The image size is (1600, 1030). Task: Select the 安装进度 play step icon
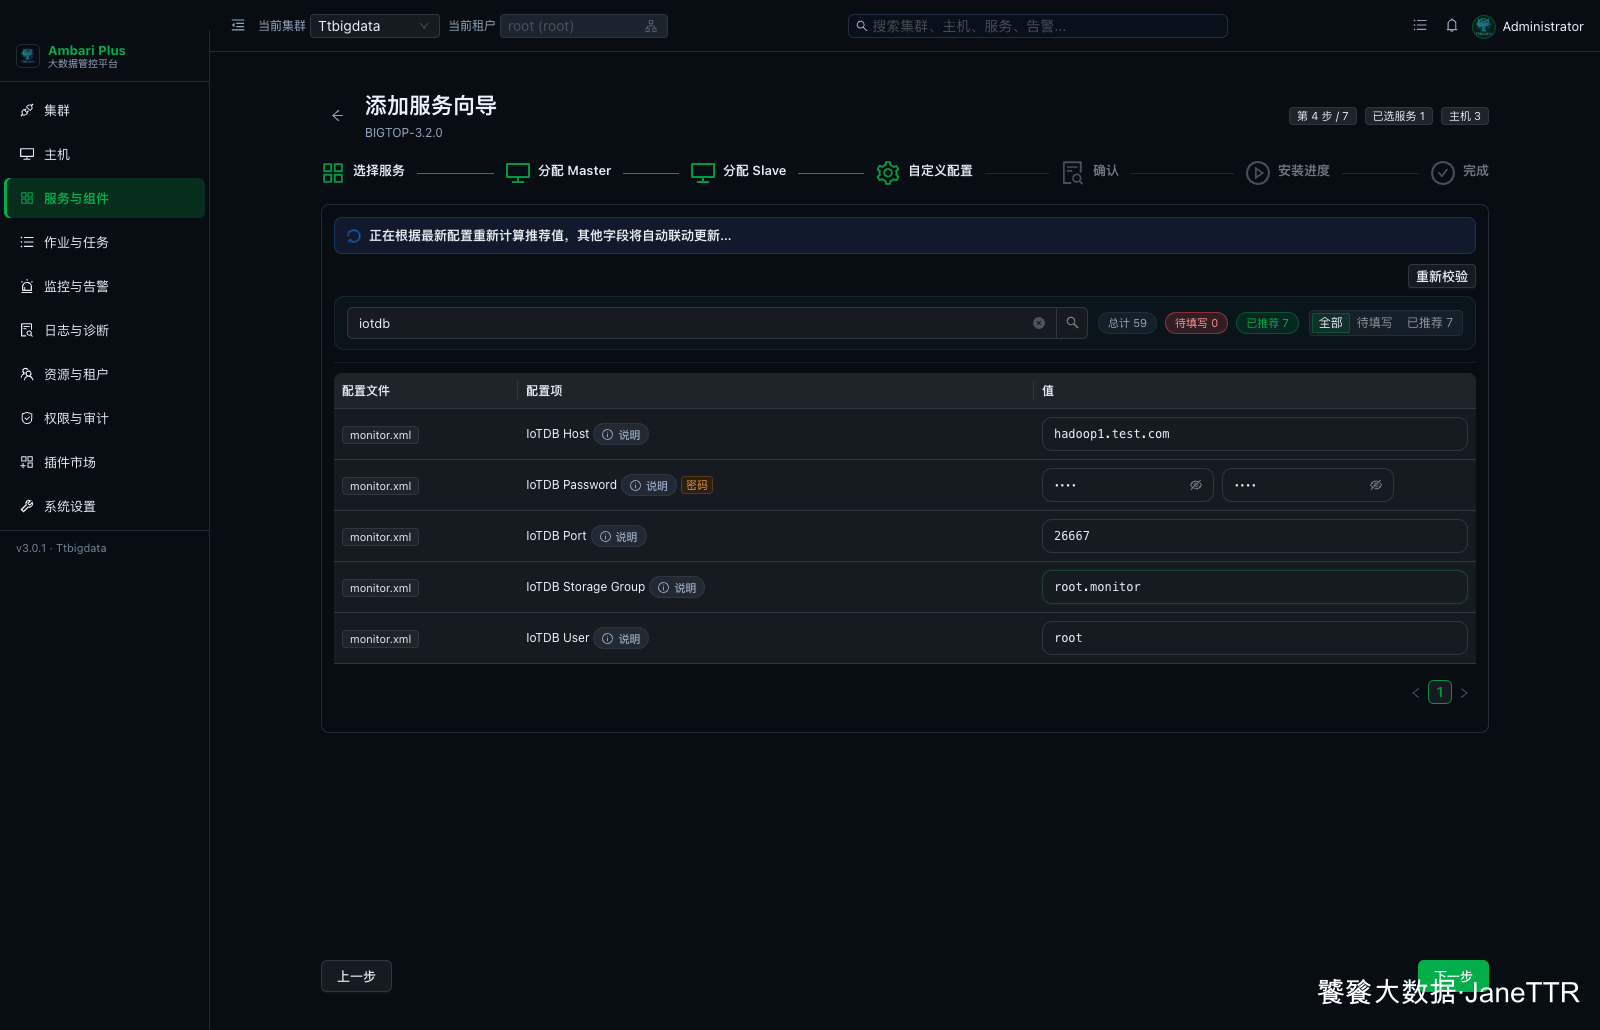[x=1258, y=173]
